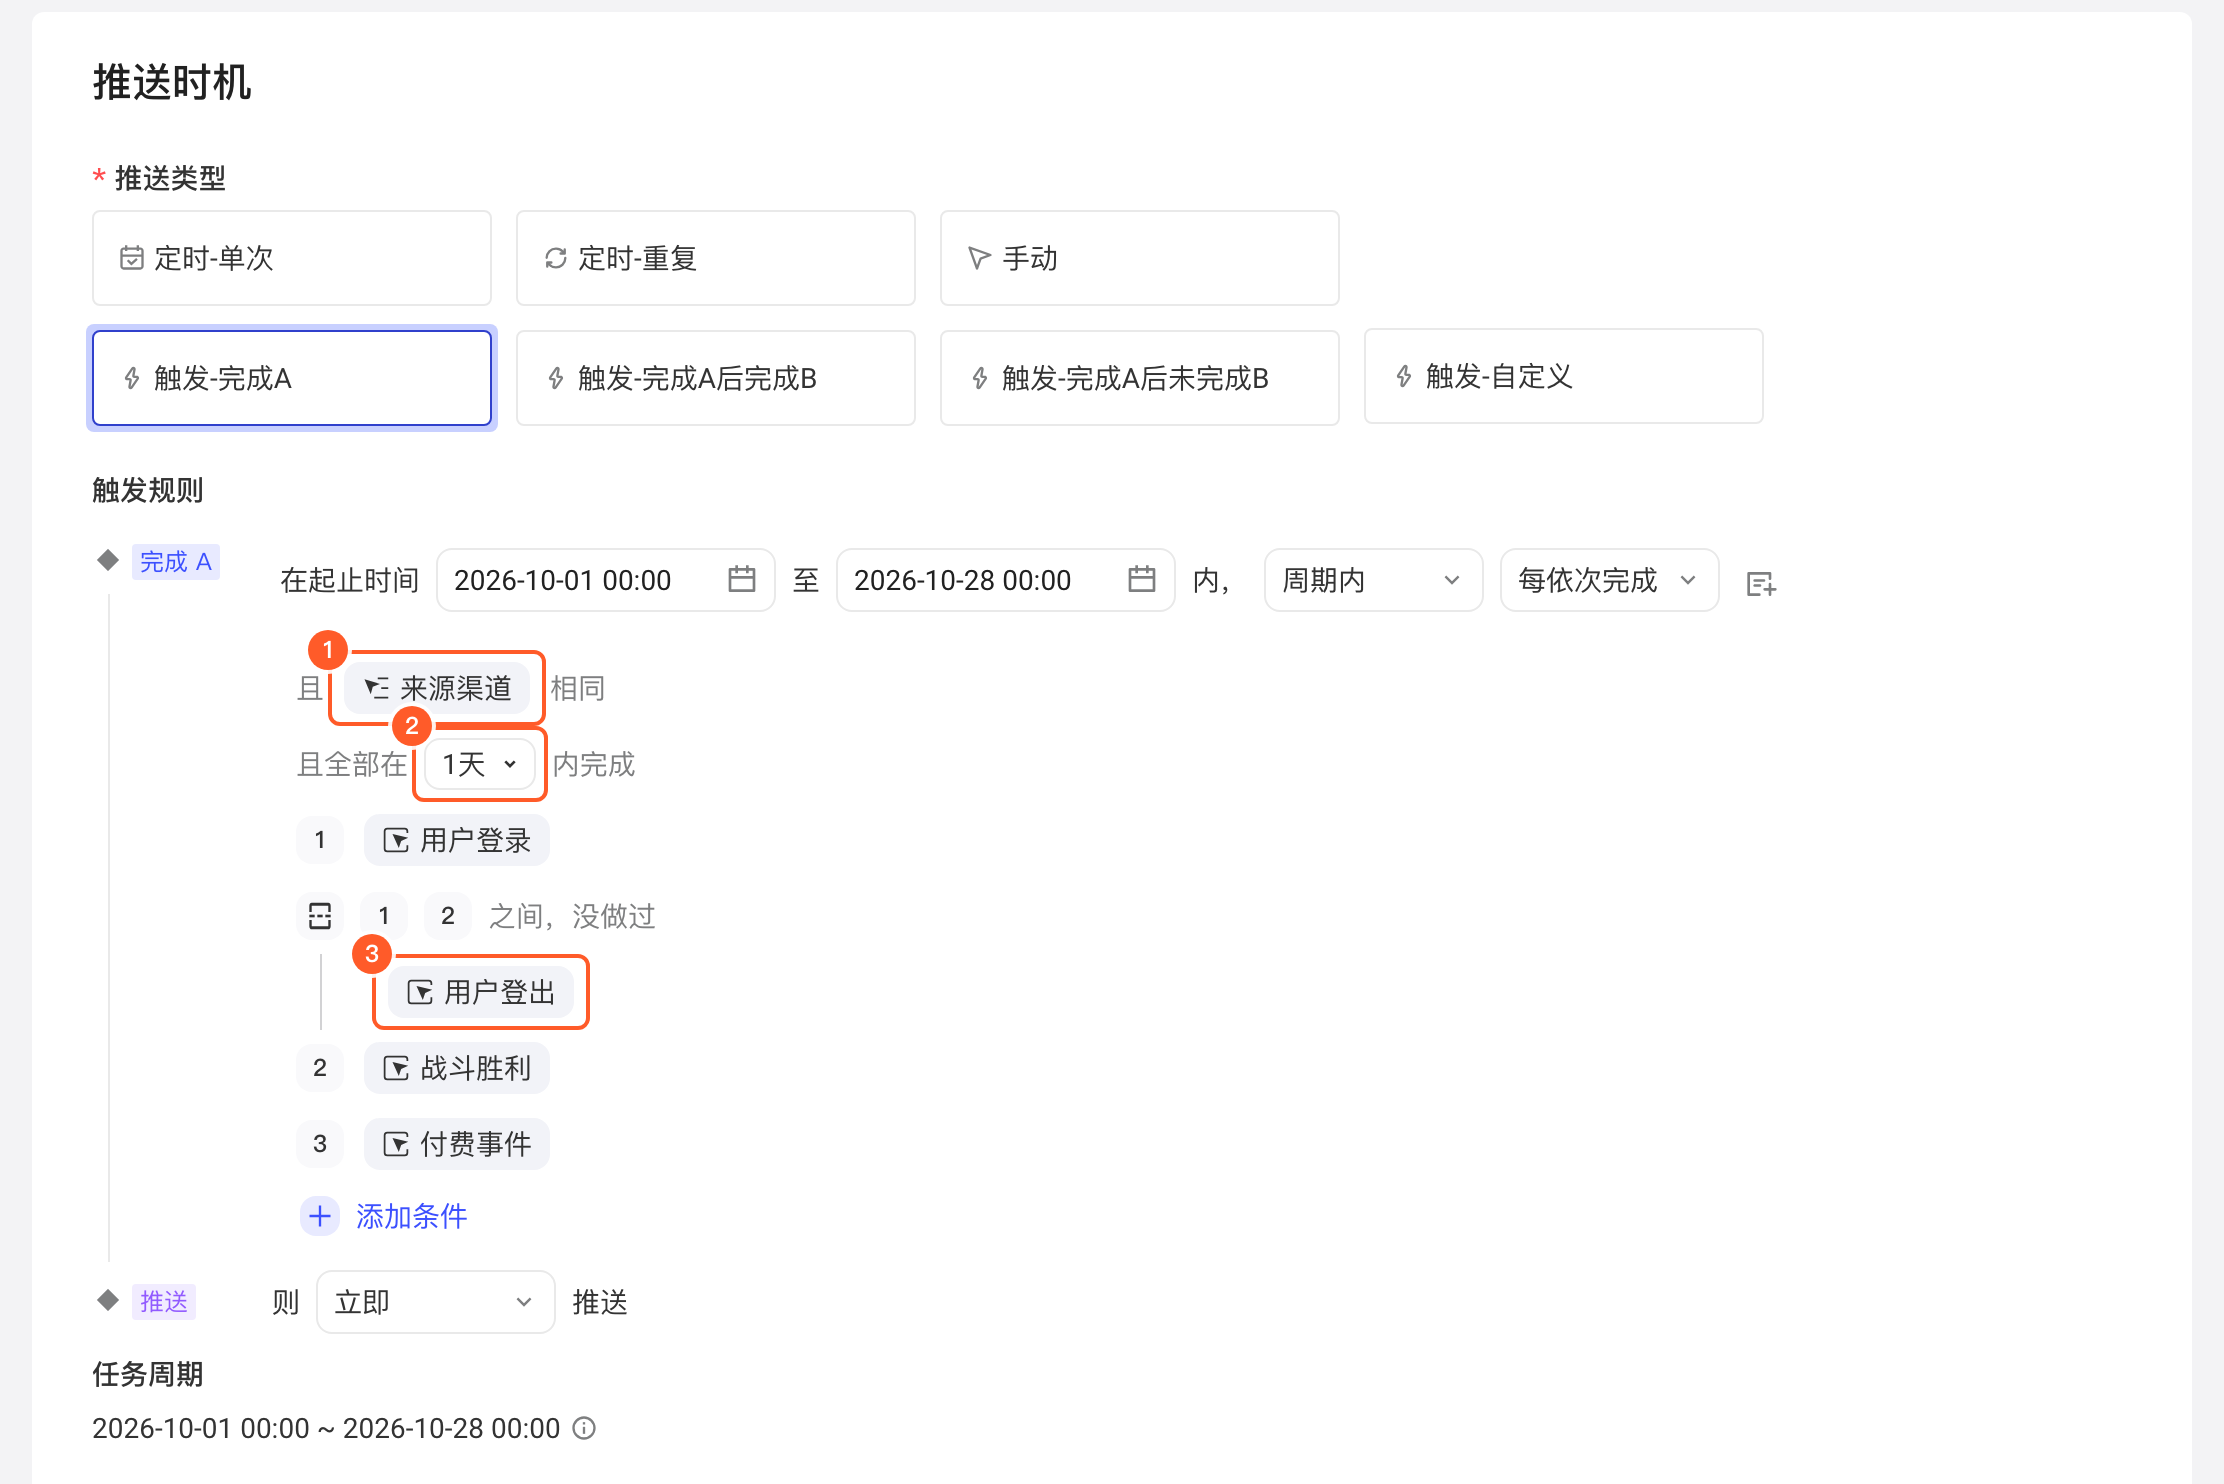Click the 用户登录 event chip
2224x1484 pixels.
click(x=457, y=840)
